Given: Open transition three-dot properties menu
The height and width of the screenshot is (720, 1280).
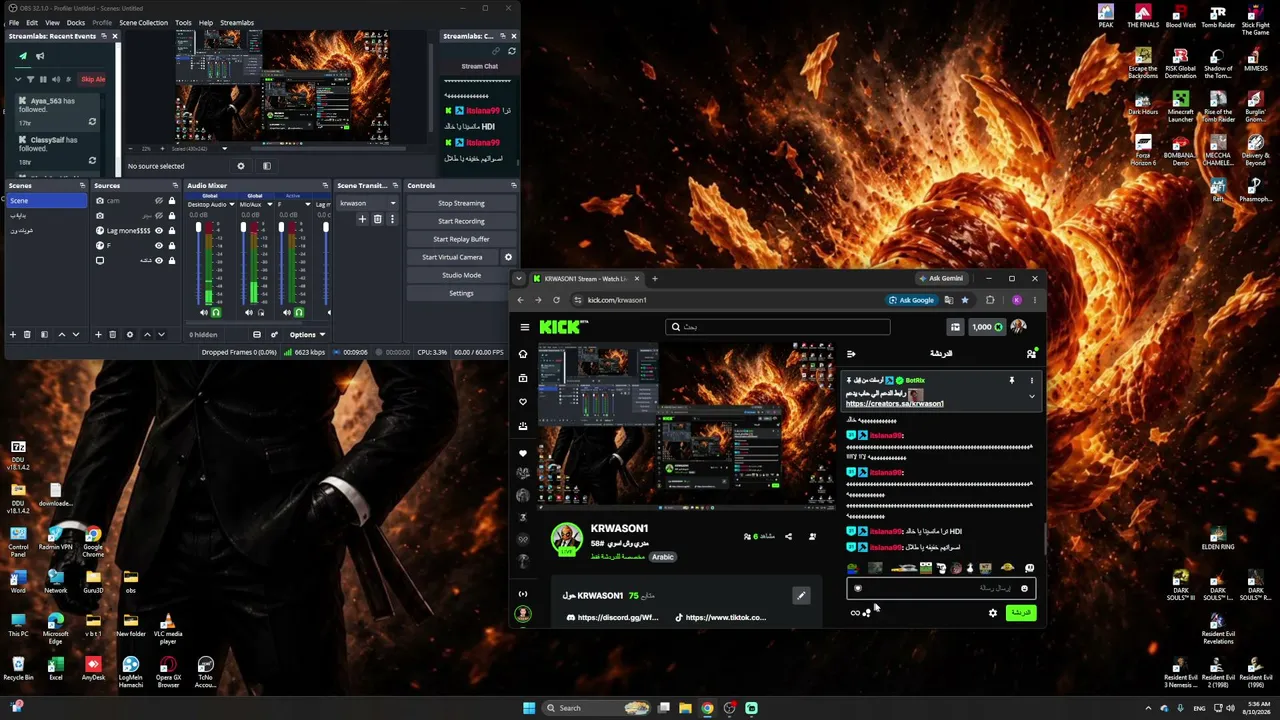Looking at the screenshot, I should (x=392, y=219).
